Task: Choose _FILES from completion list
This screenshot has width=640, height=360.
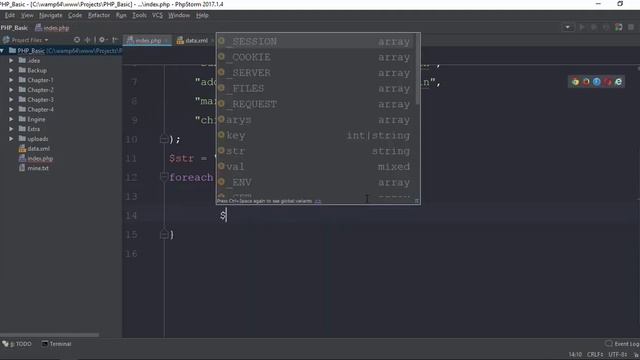Action: 316,89
